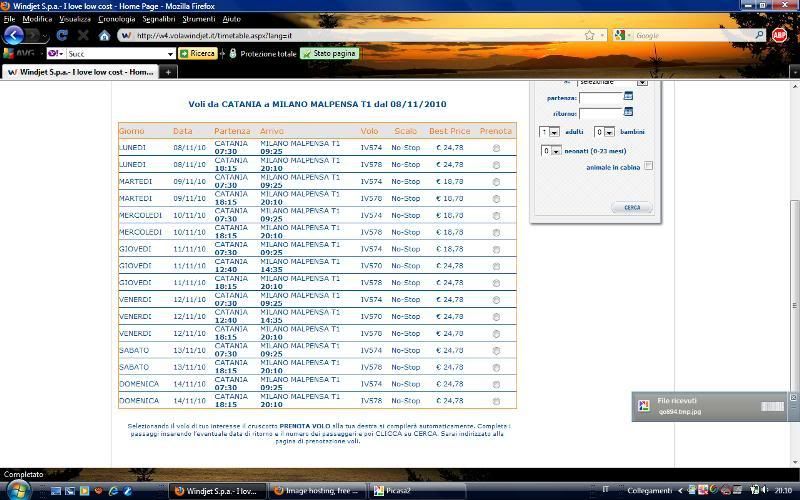Screen dimensions: 800x500
Task: Click the Windjet S.p.a. taskbar button
Action: [217, 491]
